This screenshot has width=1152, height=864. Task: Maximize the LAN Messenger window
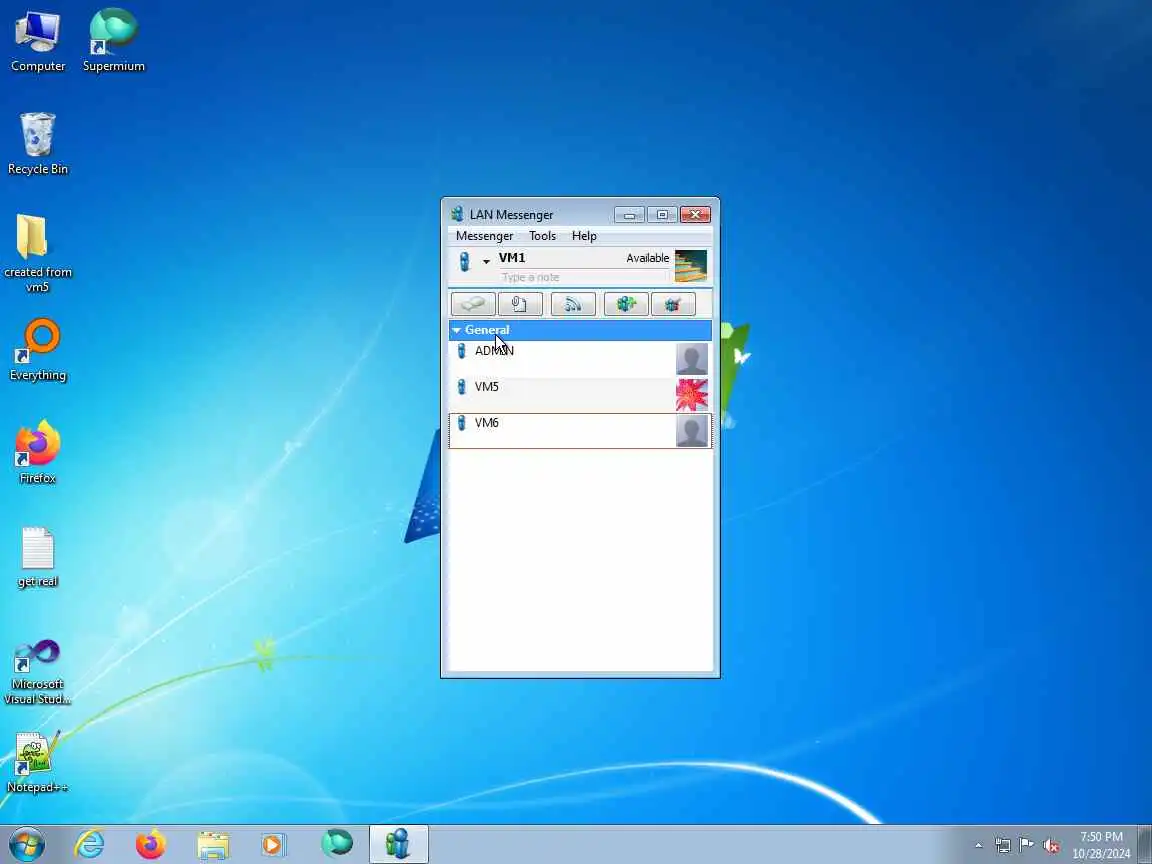661,215
